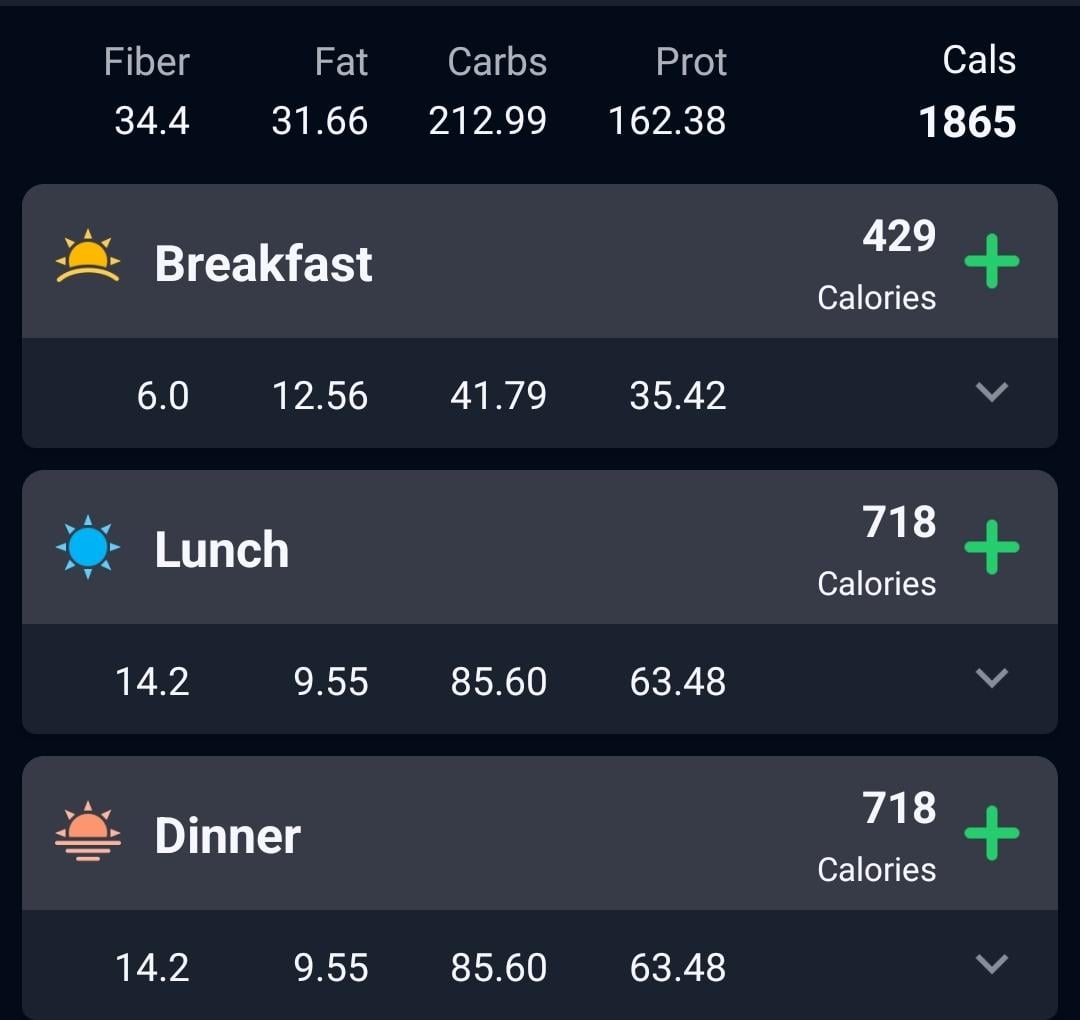Select the Cals total 1865

[967, 122]
